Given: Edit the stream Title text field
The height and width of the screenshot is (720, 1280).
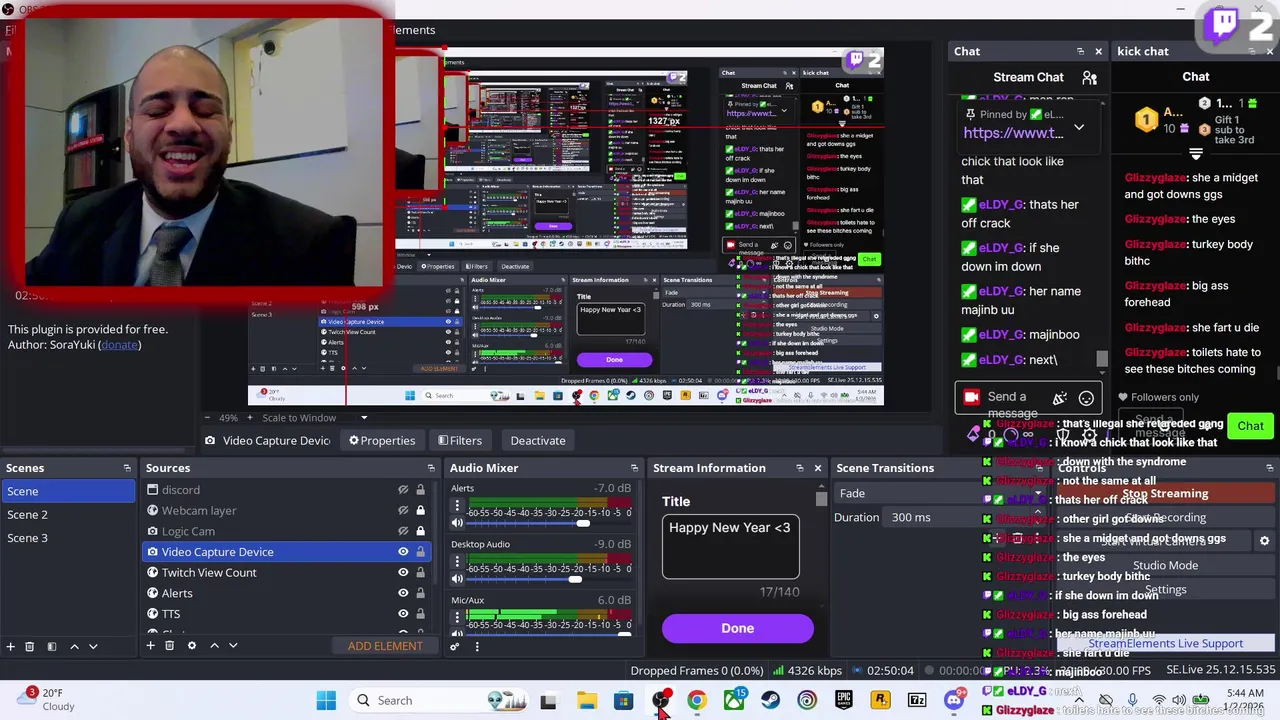Looking at the screenshot, I should tap(731, 547).
